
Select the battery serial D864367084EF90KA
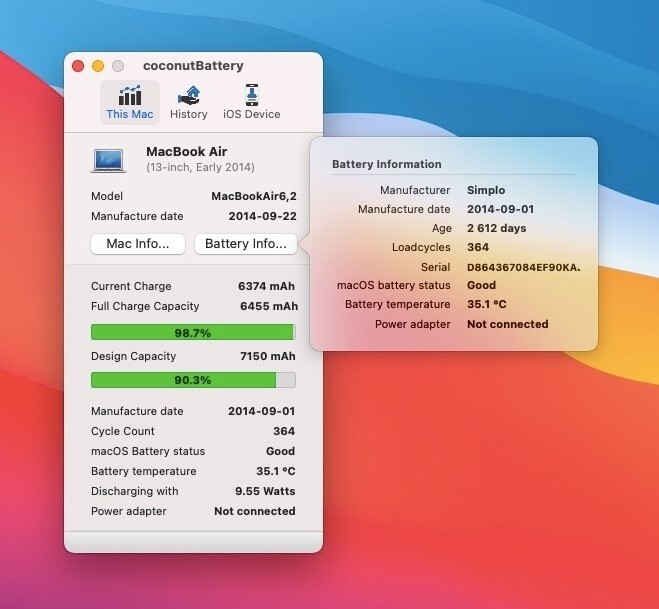point(524,267)
